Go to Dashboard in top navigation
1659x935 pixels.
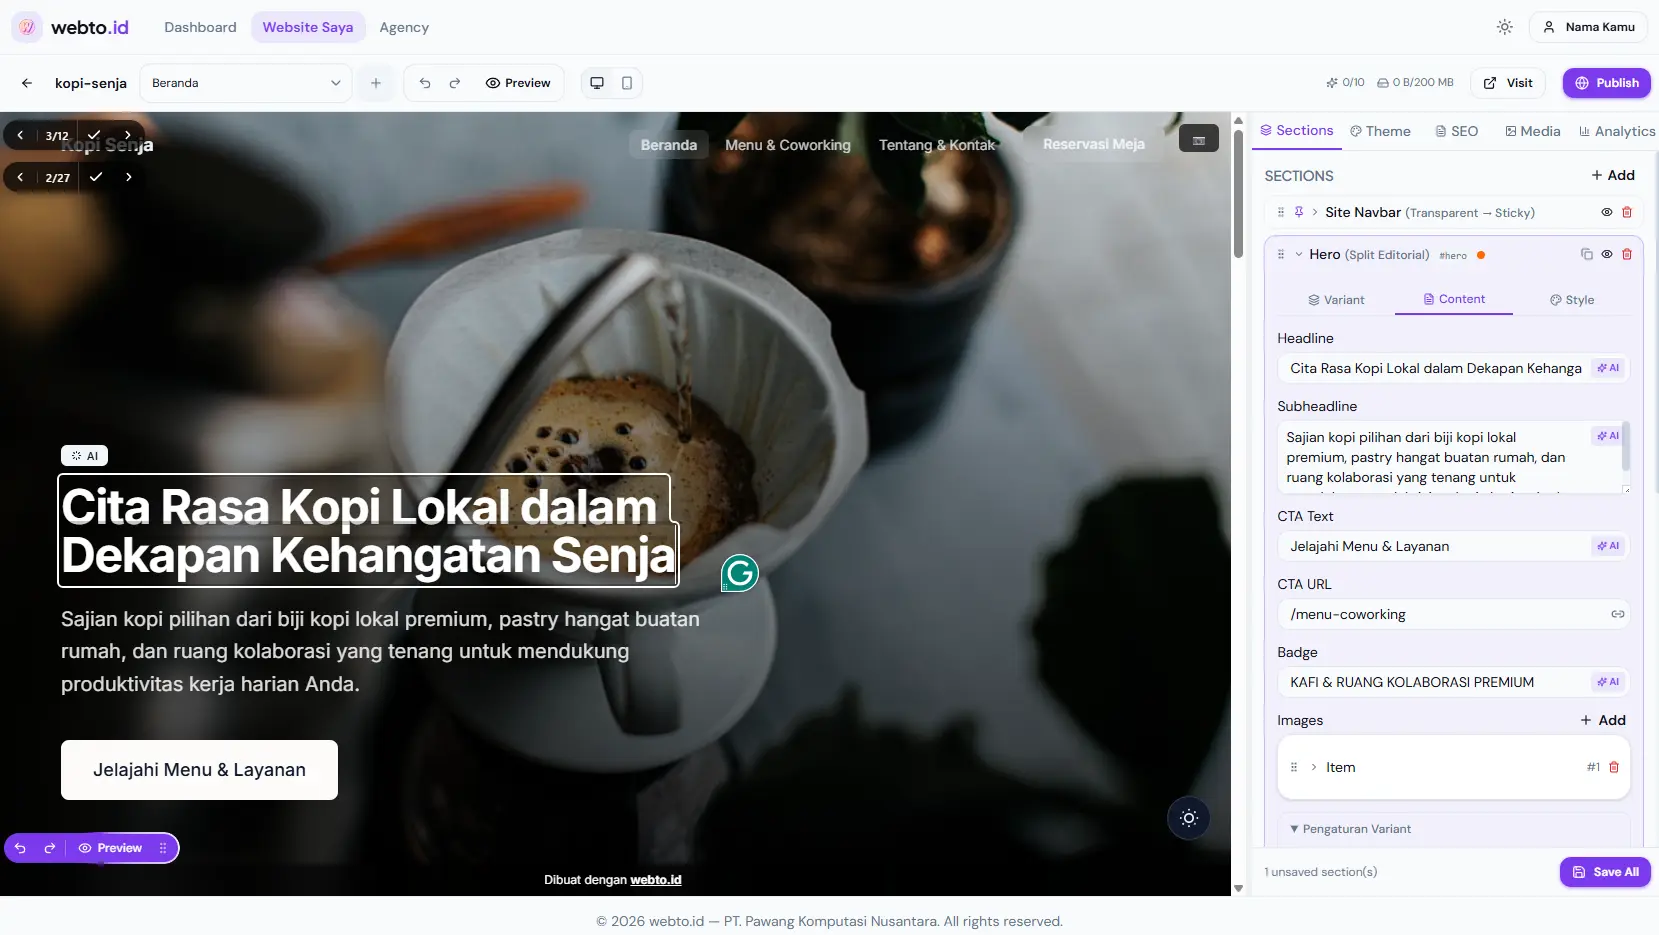(x=200, y=27)
